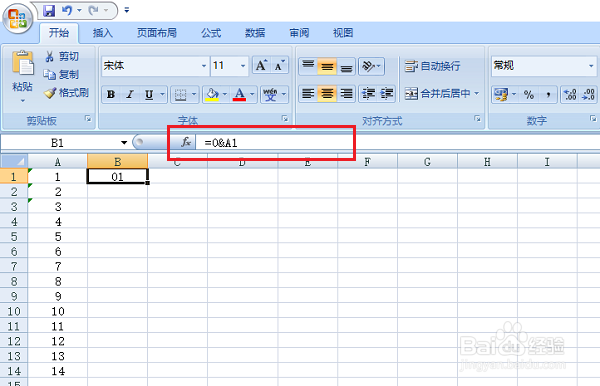Click the 粘贴 paste clipboard icon
600x386 pixels.
(x=23, y=63)
